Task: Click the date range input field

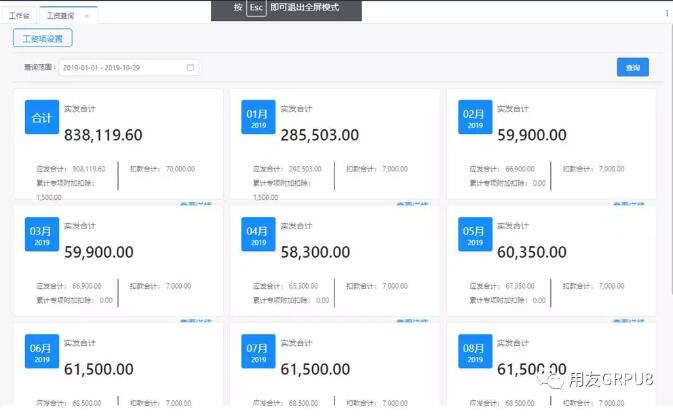Action: pyautogui.click(x=120, y=68)
